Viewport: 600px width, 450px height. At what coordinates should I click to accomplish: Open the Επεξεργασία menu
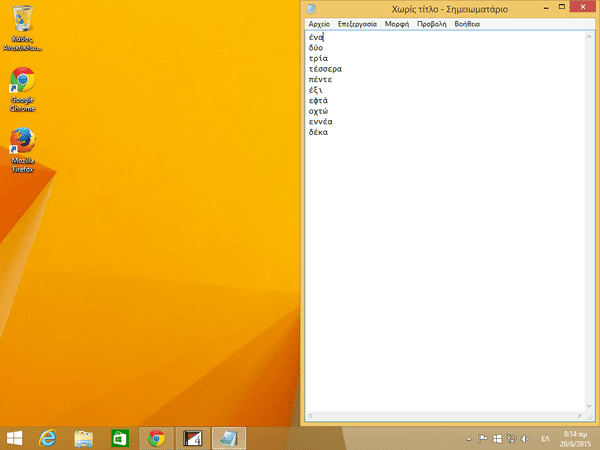coord(357,24)
